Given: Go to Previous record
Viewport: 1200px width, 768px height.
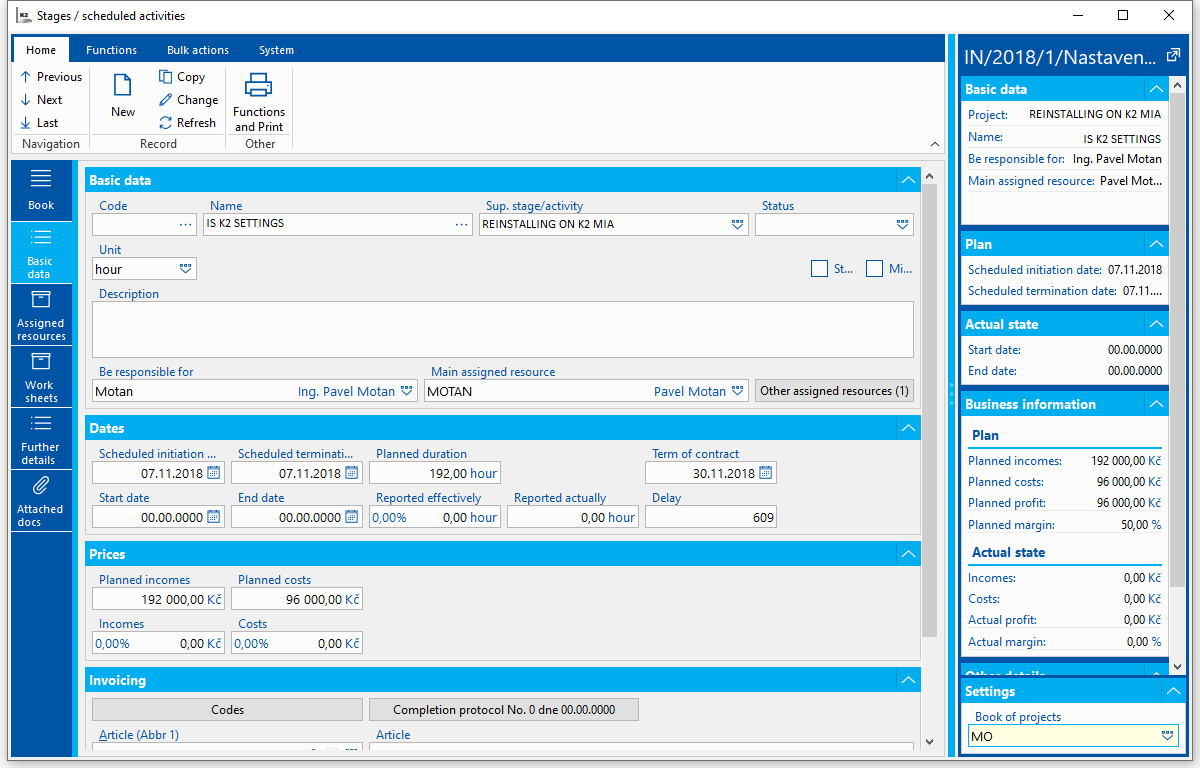Looking at the screenshot, I should click(51, 77).
